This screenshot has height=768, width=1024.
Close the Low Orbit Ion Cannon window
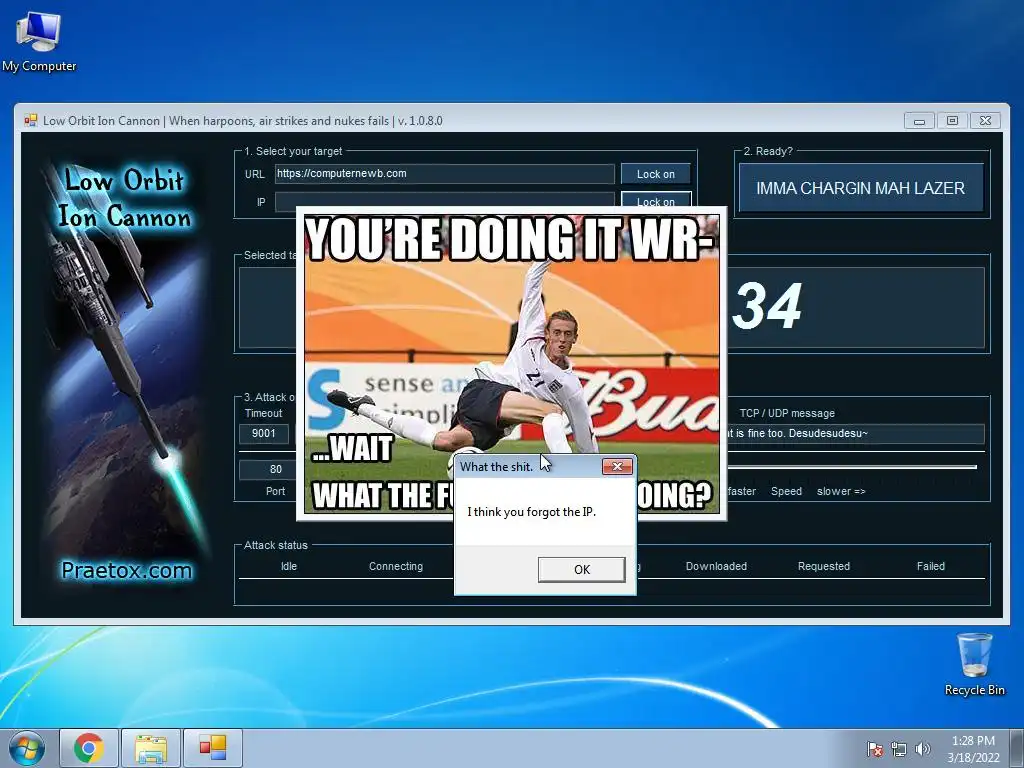pos(985,121)
